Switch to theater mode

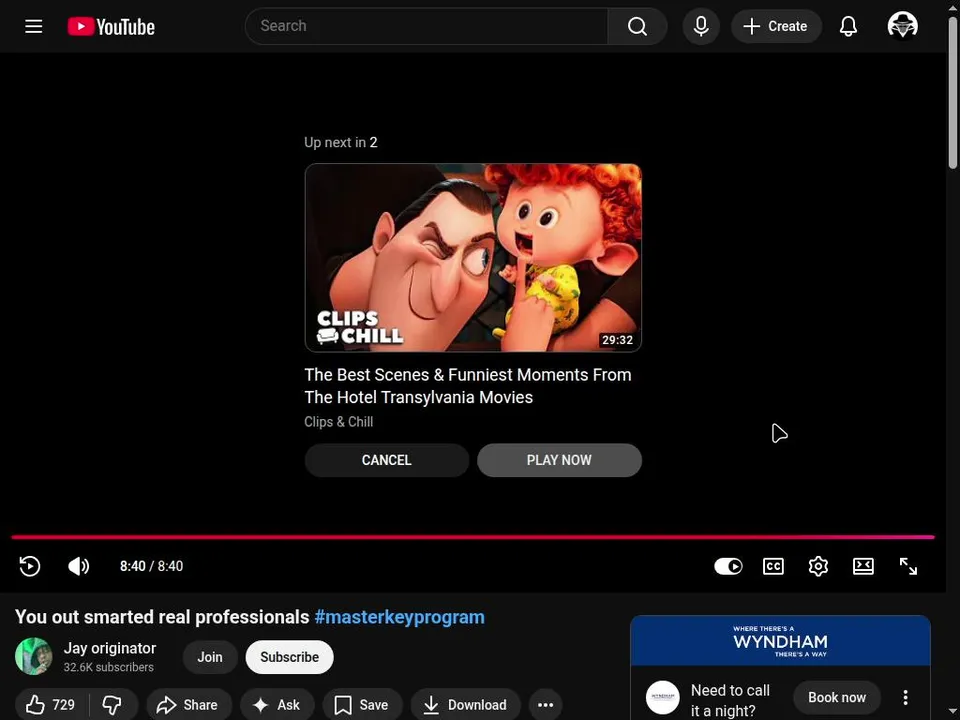coord(863,566)
